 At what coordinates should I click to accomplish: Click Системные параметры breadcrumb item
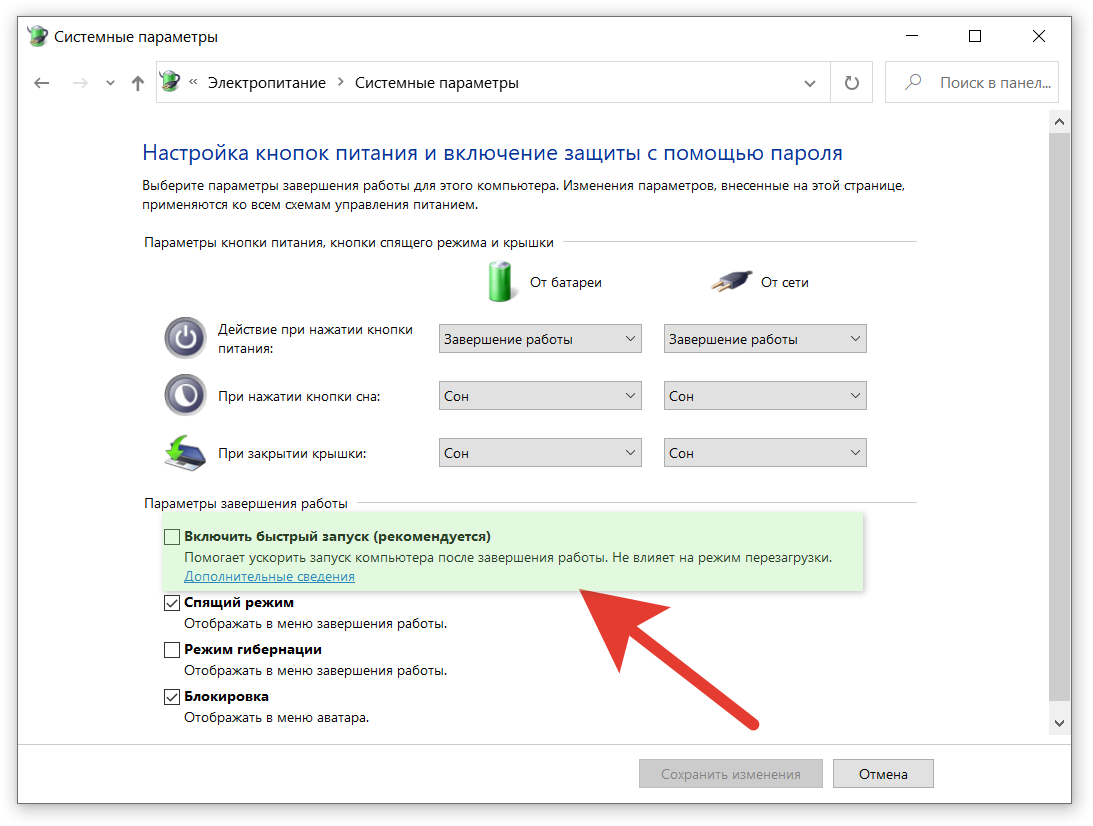pos(437,84)
